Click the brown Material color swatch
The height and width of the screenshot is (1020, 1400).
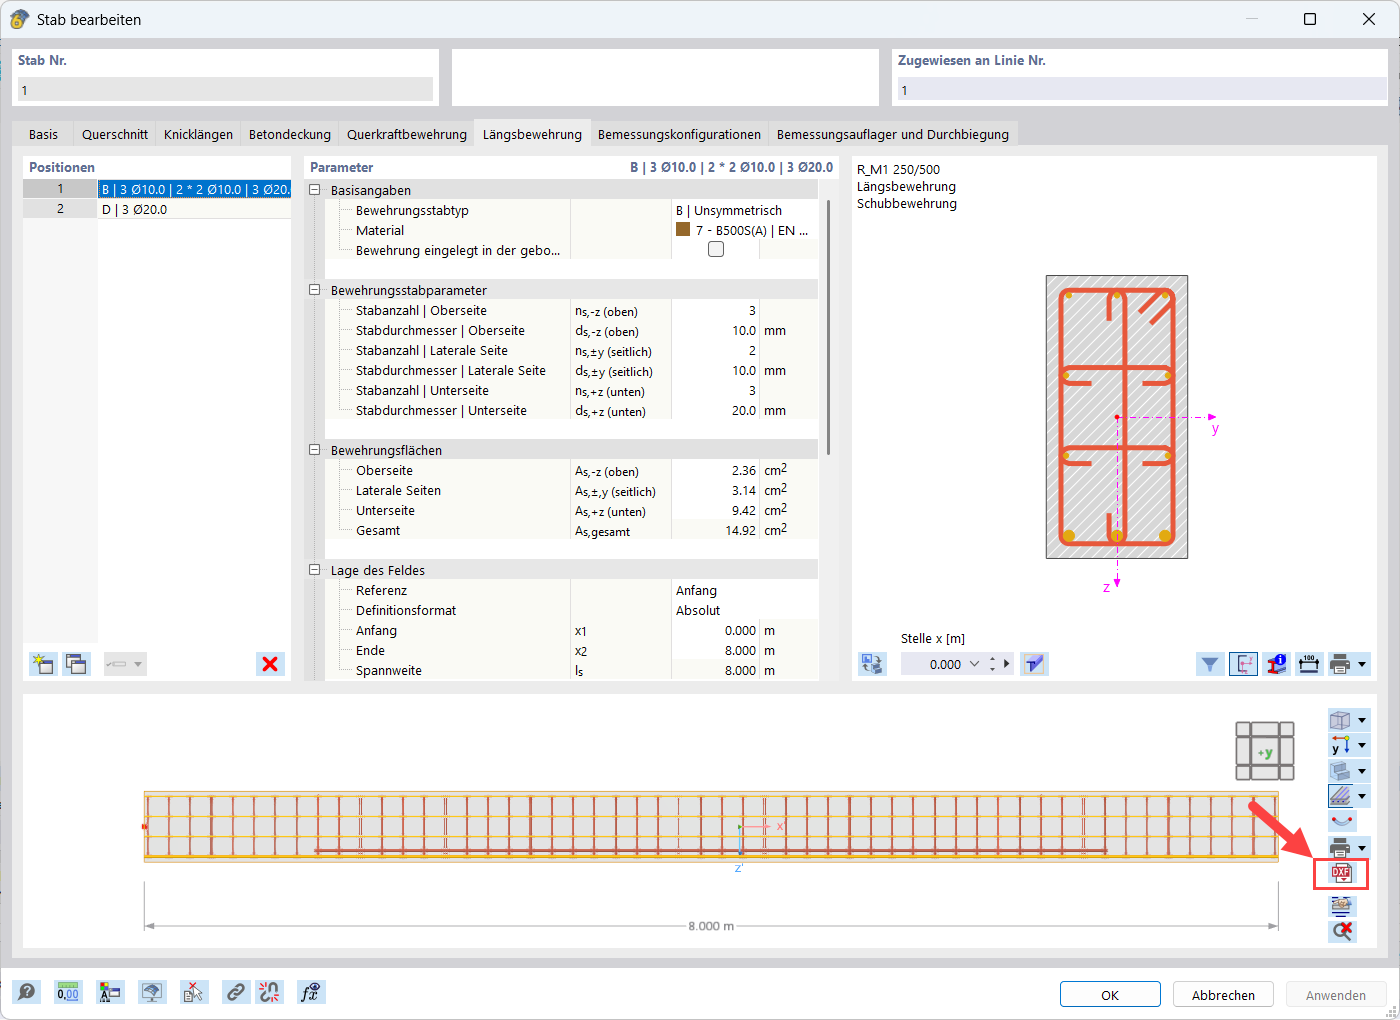coord(683,230)
